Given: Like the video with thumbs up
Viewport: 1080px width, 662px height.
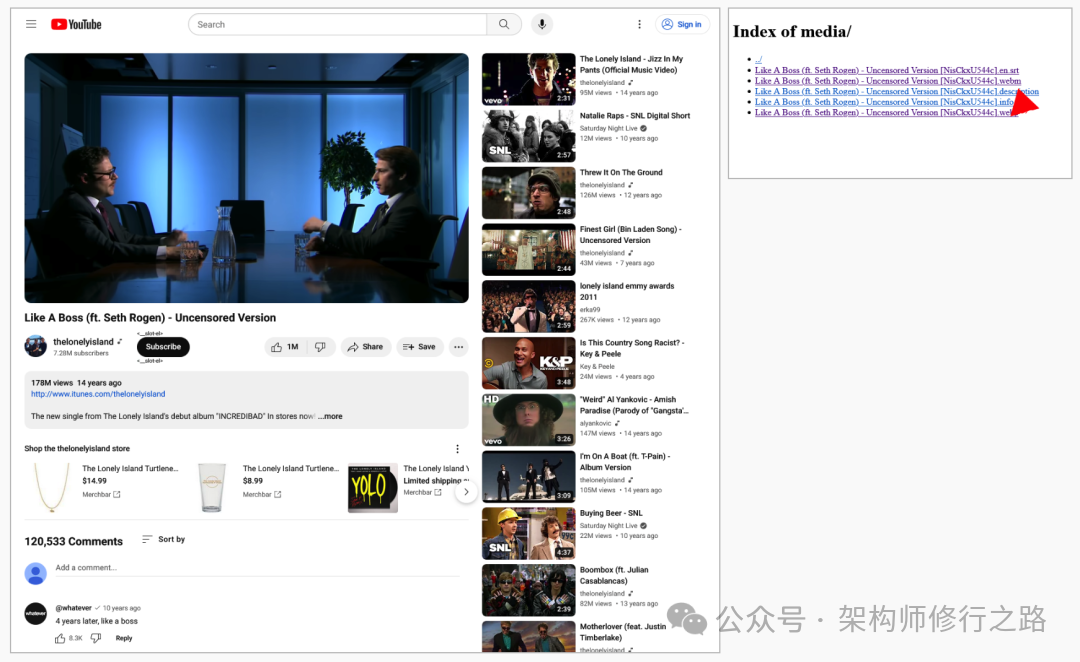Looking at the screenshot, I should (x=285, y=347).
